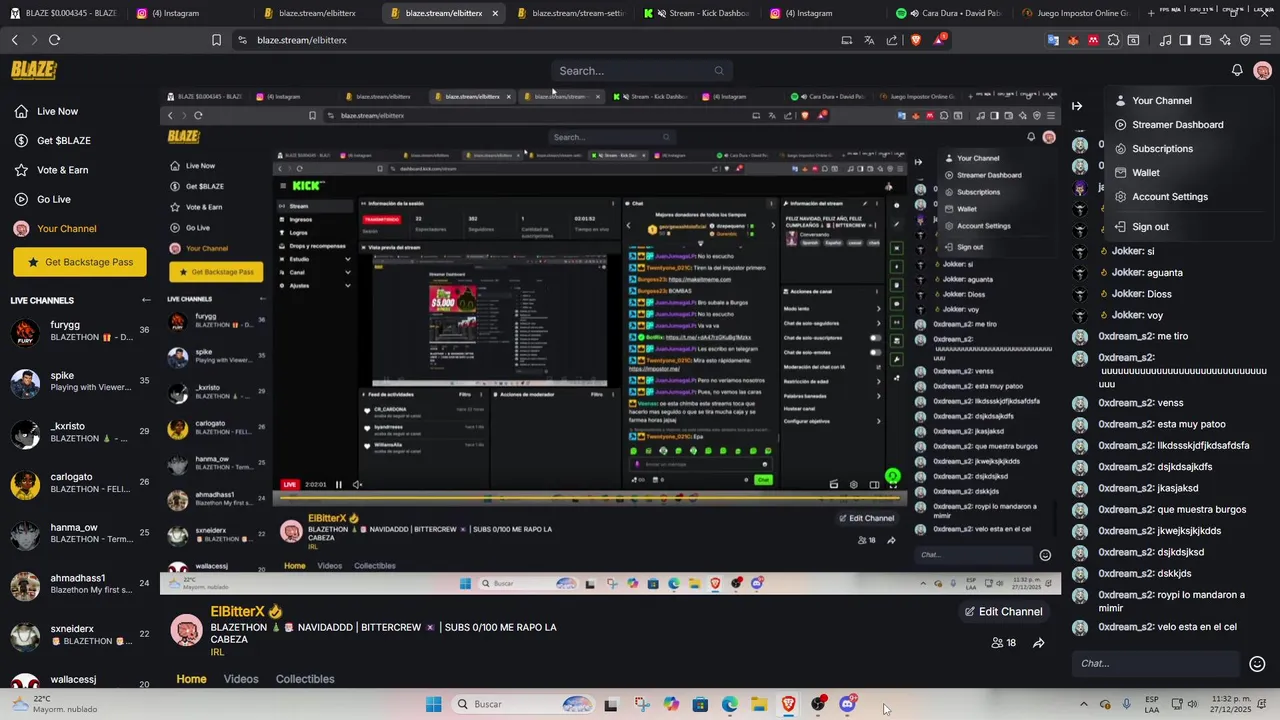Click the IRL category link
1280x720 pixels.
point(217,652)
